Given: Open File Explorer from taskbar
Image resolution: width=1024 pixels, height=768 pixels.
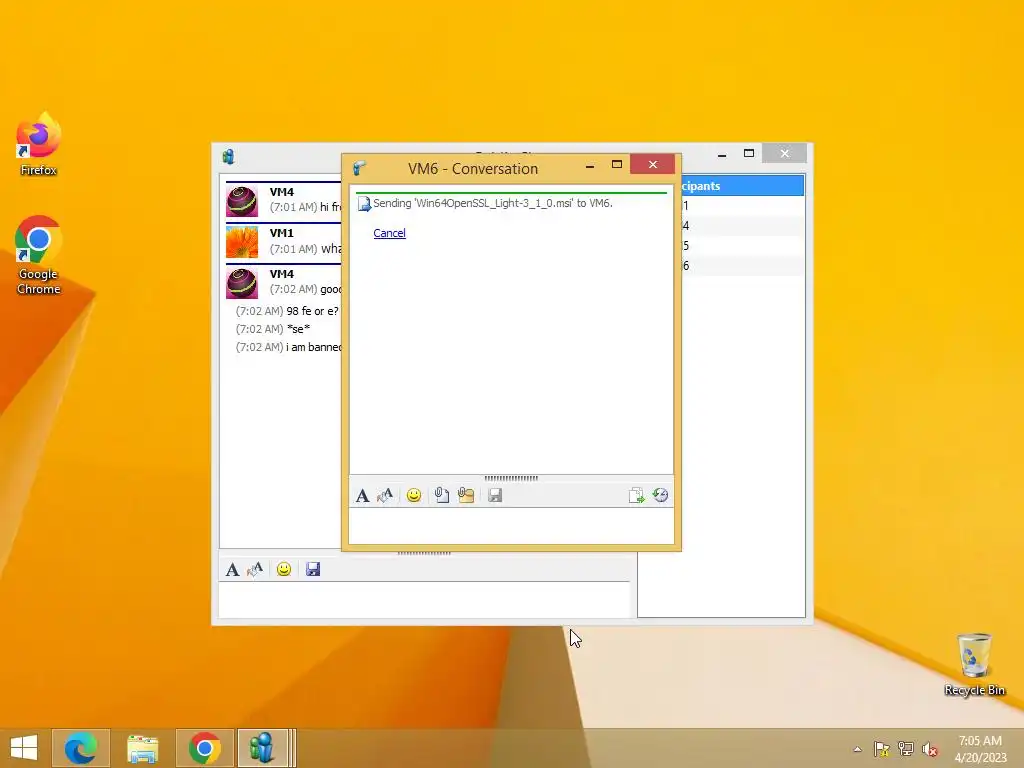Looking at the screenshot, I should tap(142, 748).
